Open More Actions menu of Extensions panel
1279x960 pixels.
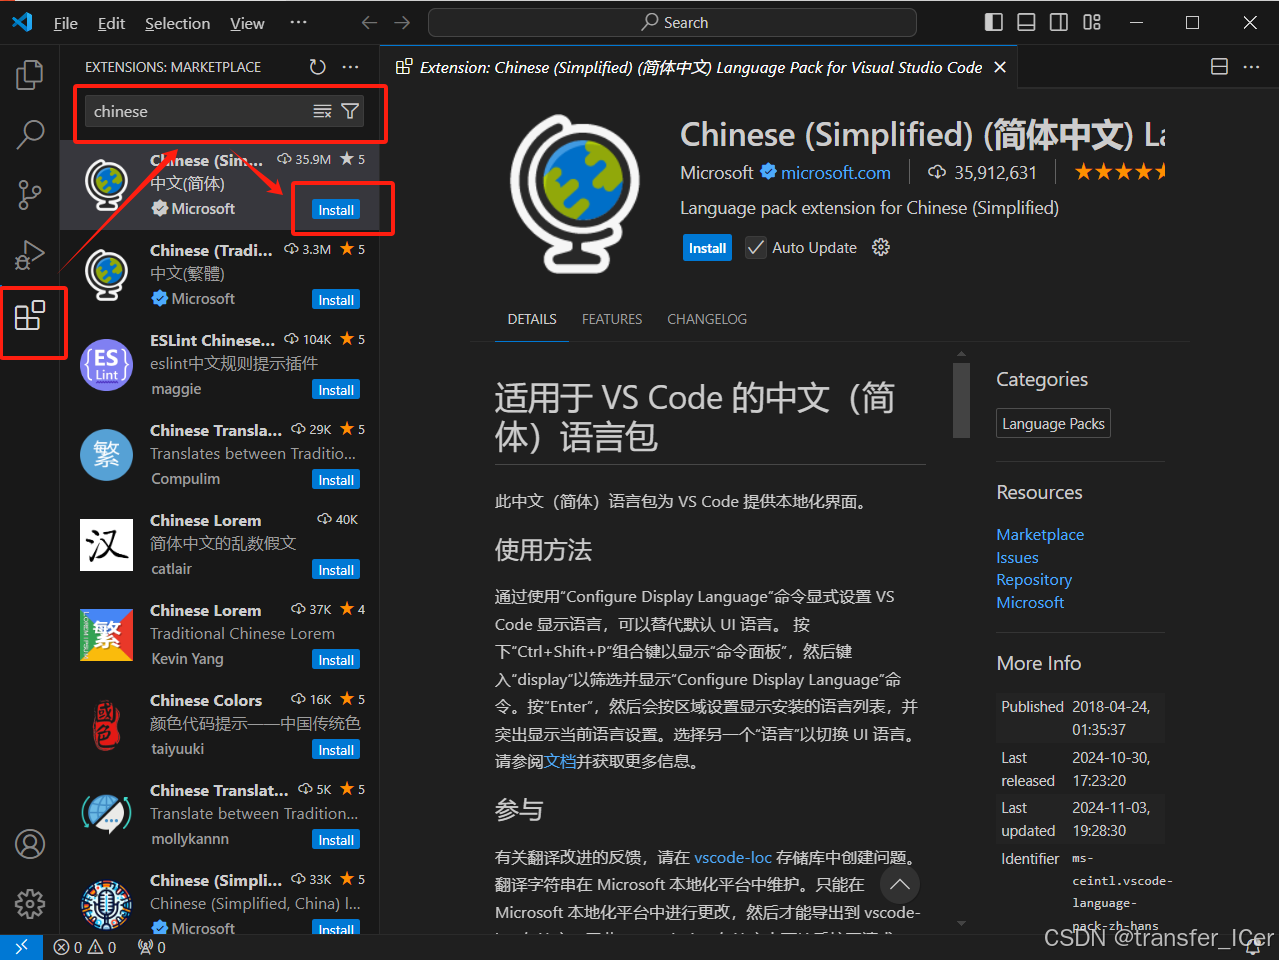(350, 66)
